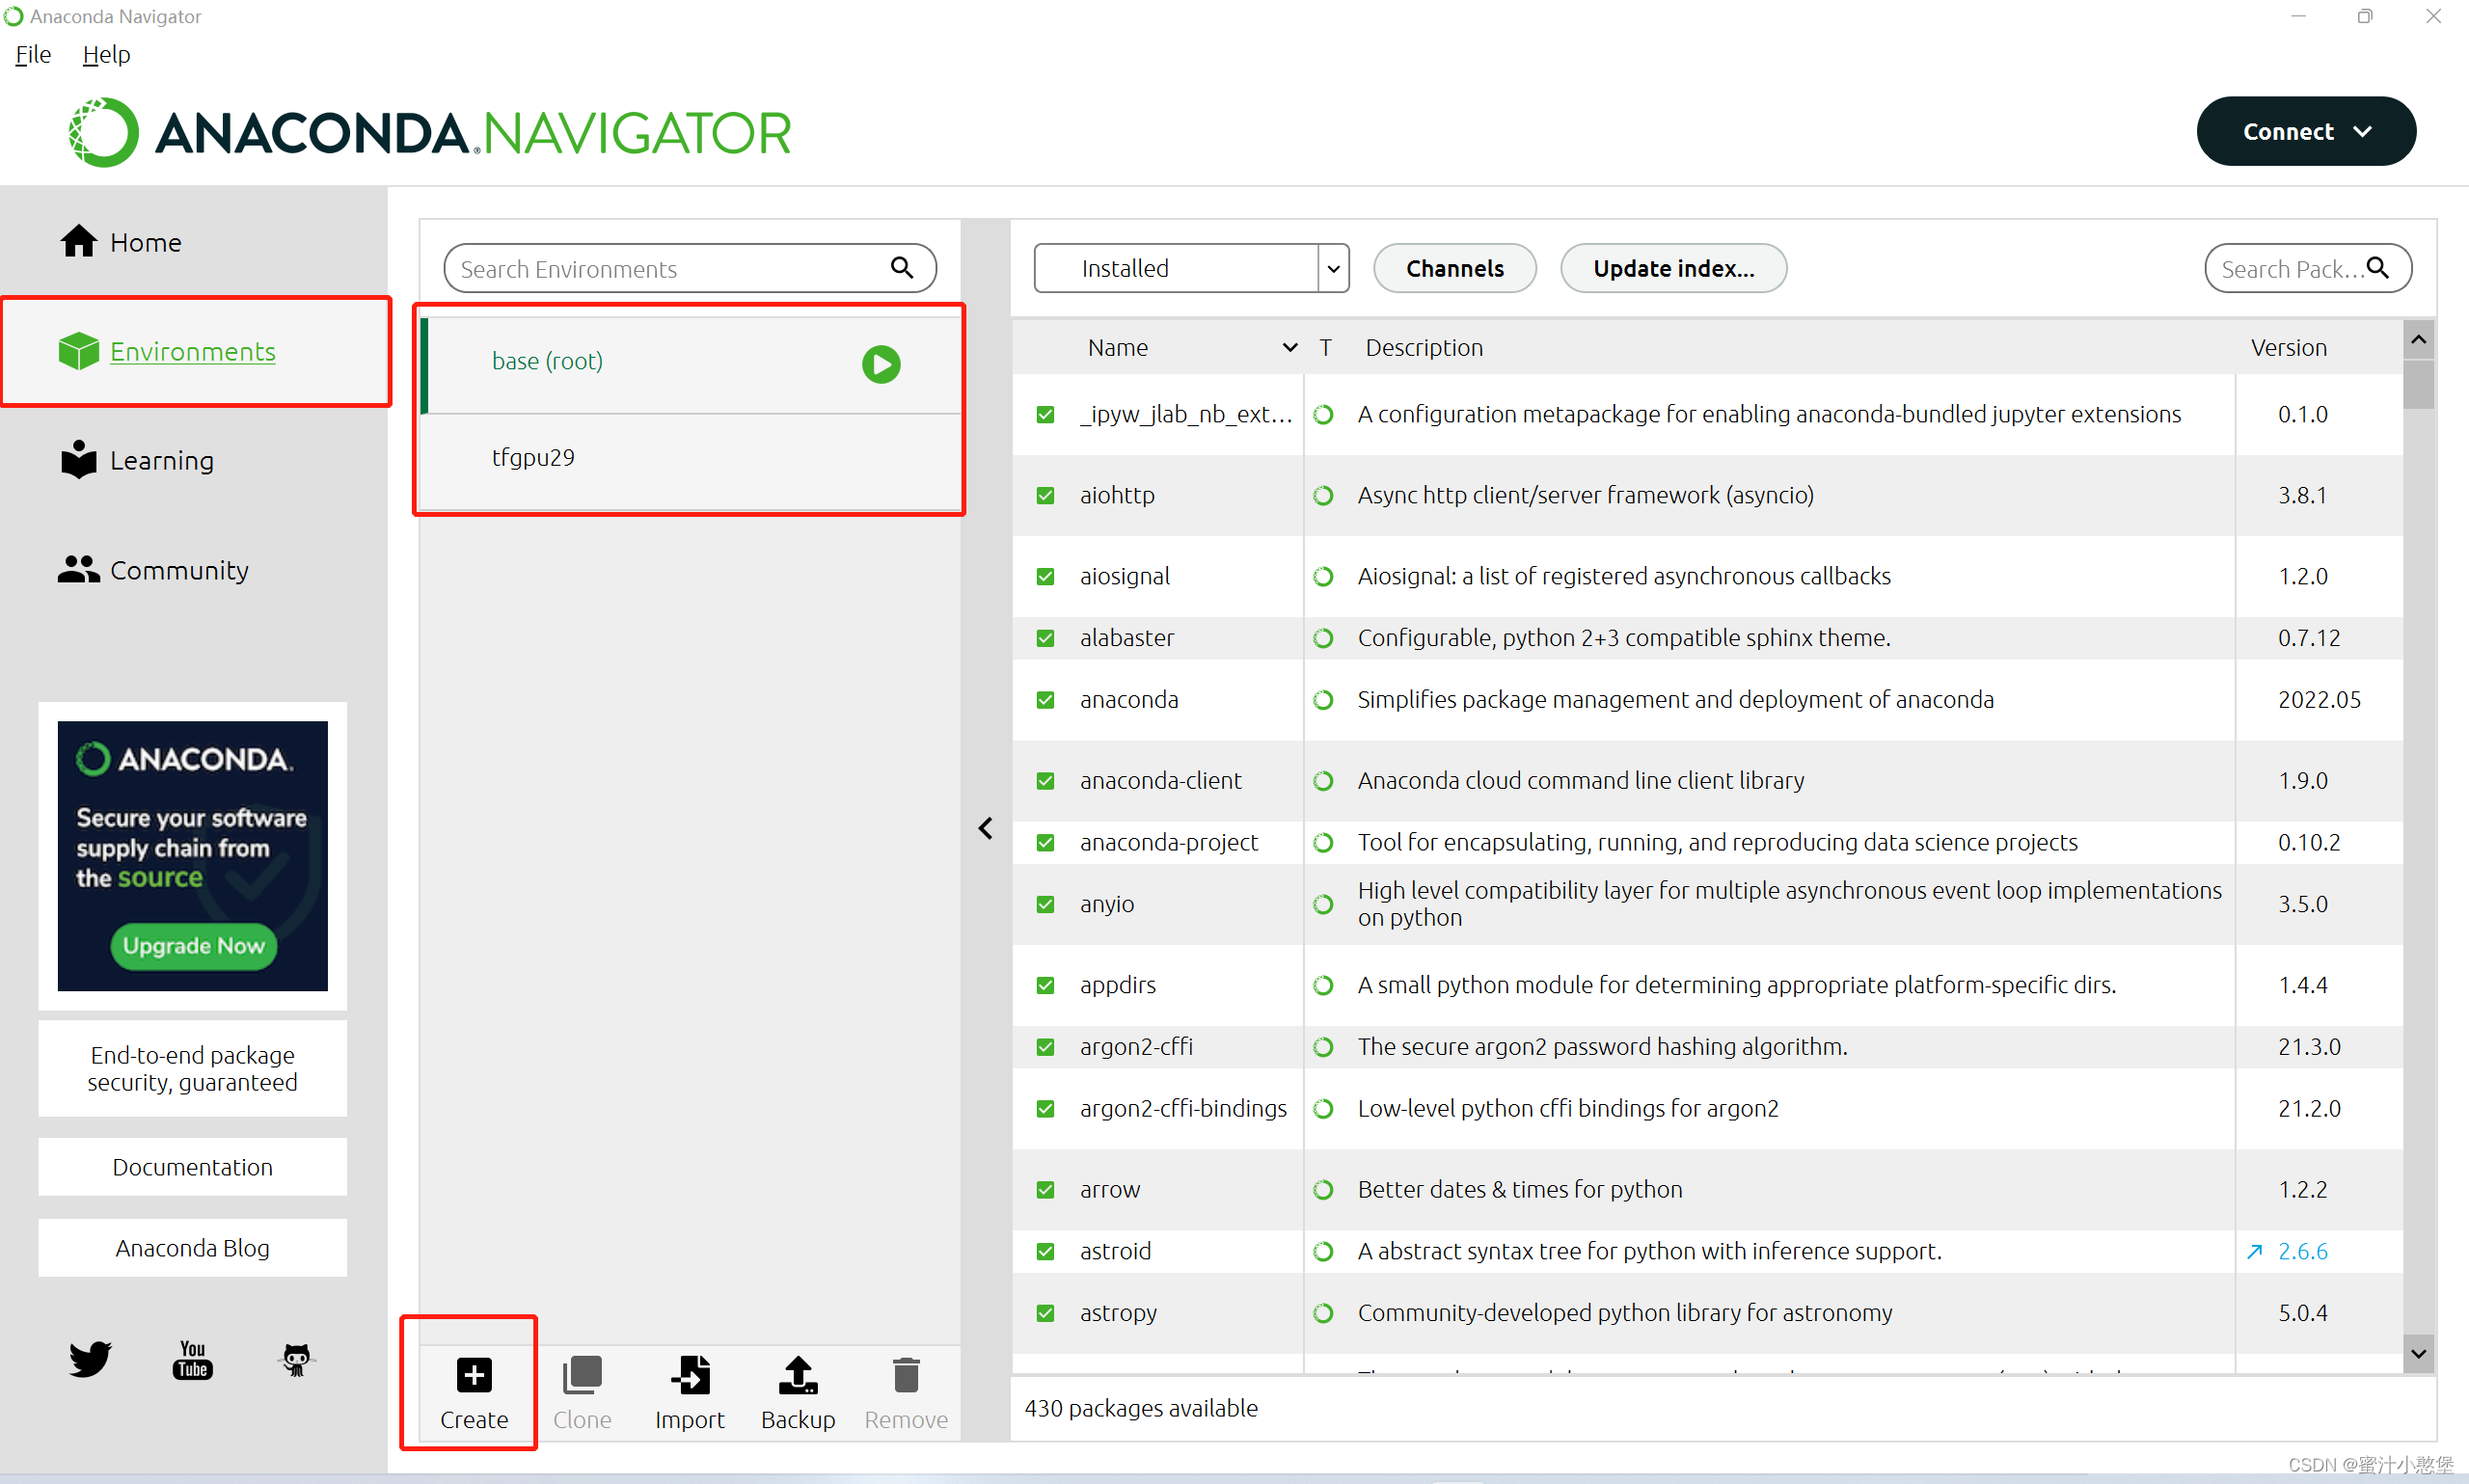This screenshot has height=1484, width=2469.
Task: Toggle the astroid package checkbox
Action: click(x=1045, y=1251)
